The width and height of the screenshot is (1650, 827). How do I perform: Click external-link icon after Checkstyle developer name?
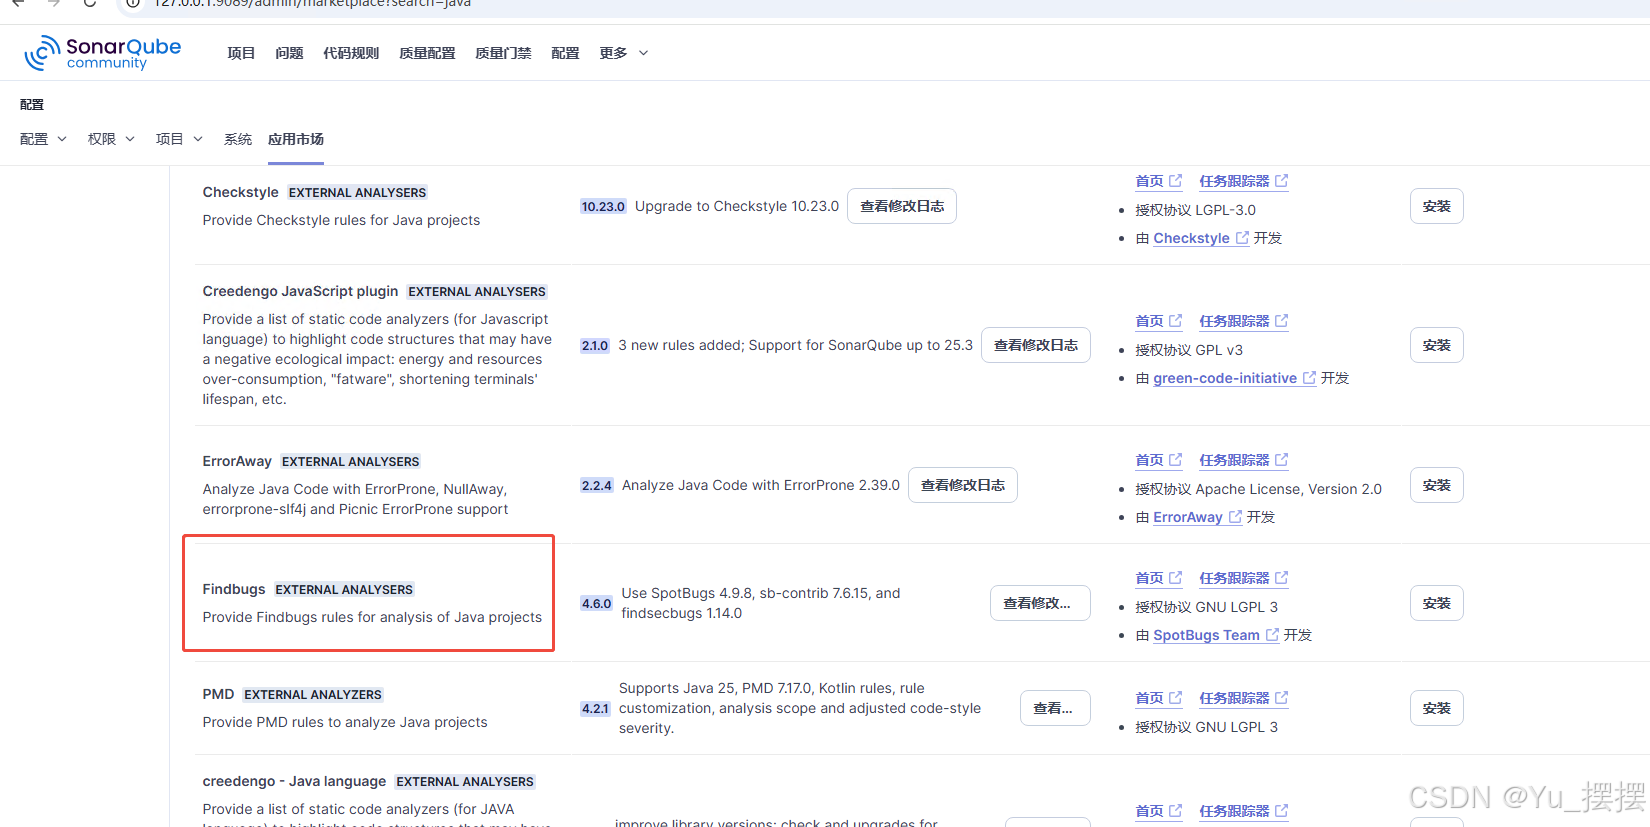click(x=1243, y=238)
